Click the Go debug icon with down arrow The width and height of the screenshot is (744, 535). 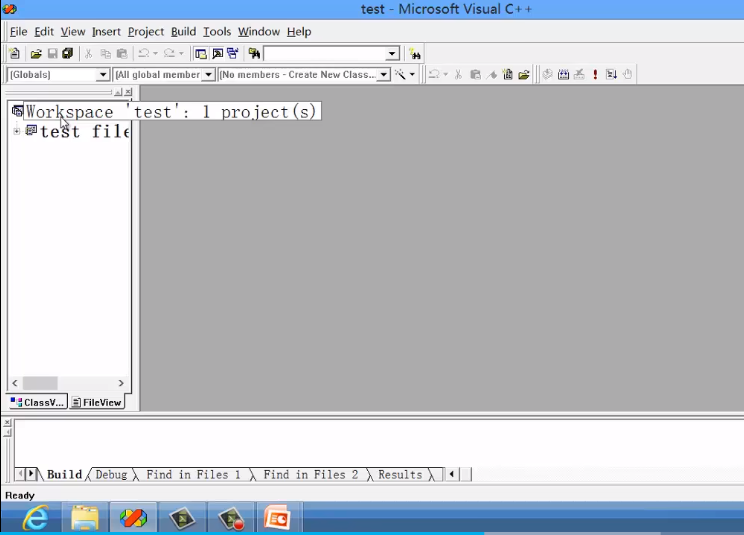611,74
